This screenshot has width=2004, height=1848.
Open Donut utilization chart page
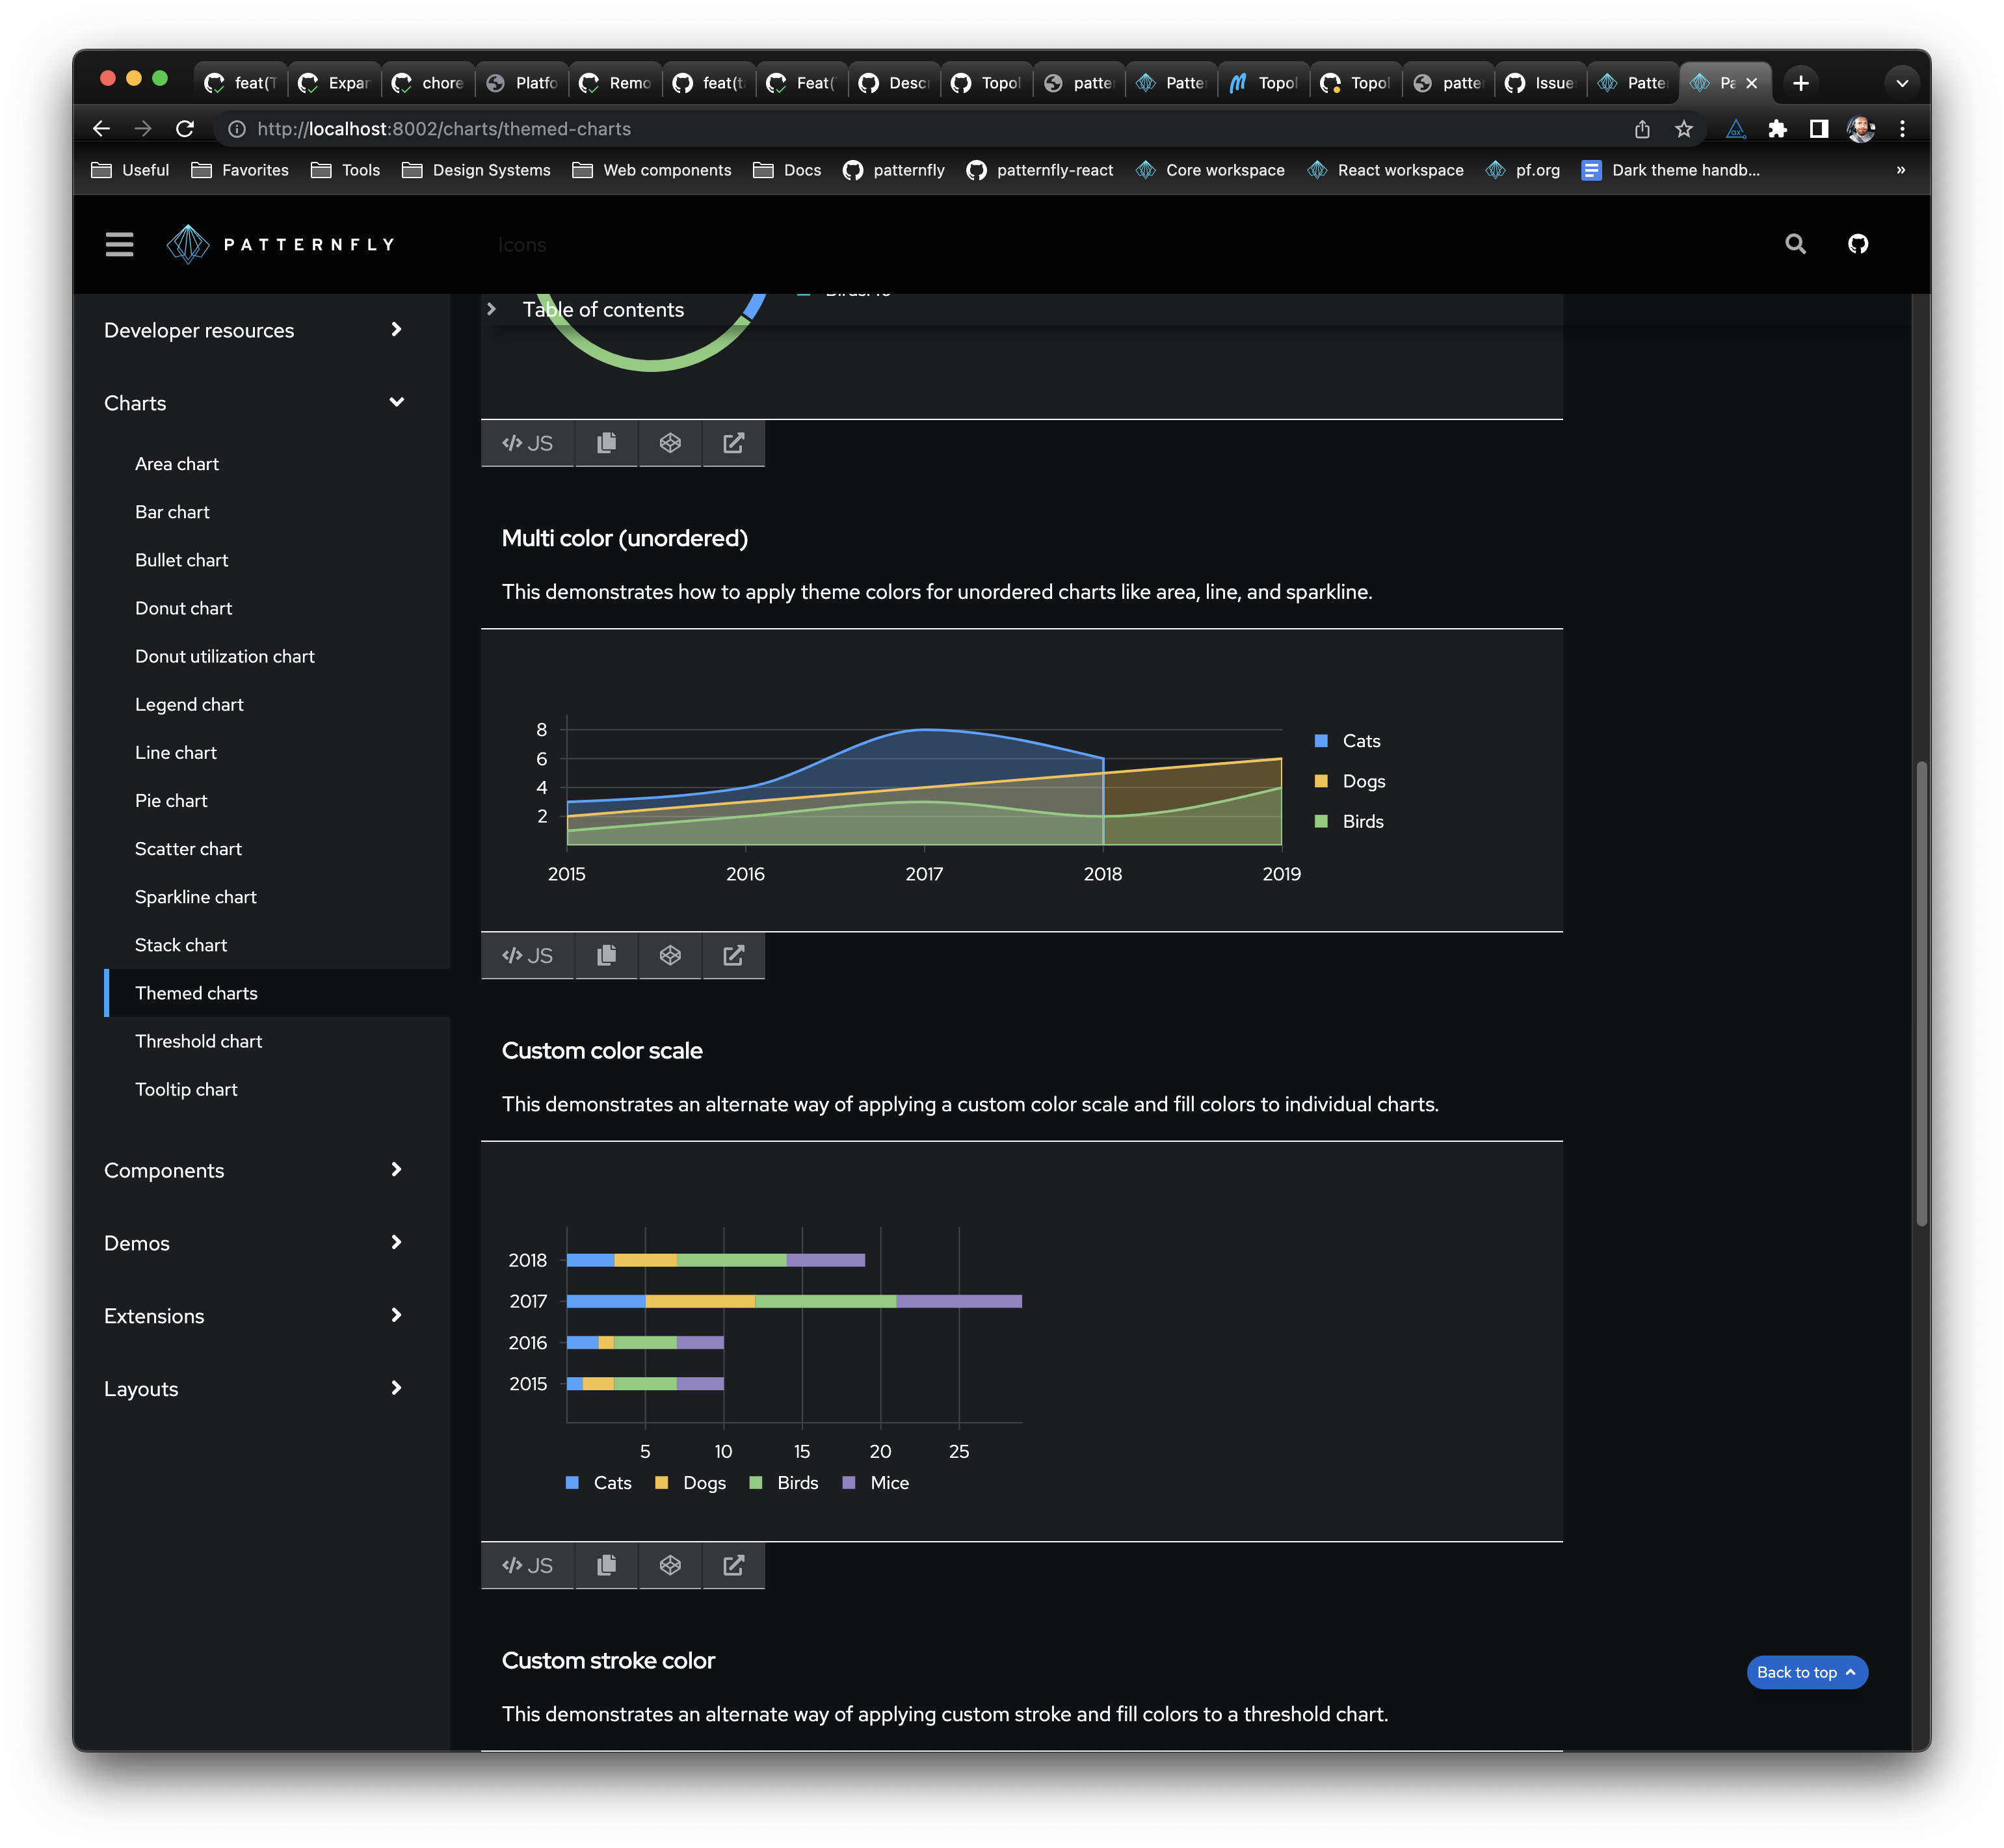[x=225, y=656]
